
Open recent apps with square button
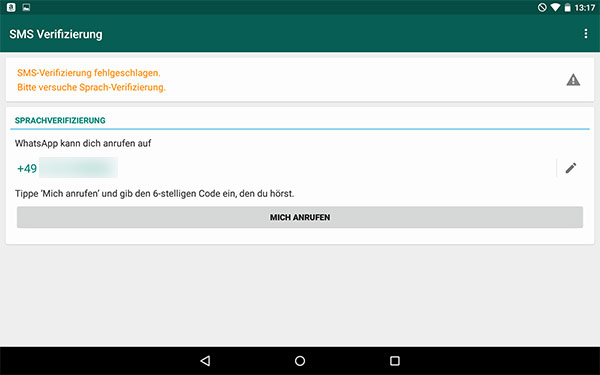pyautogui.click(x=395, y=360)
